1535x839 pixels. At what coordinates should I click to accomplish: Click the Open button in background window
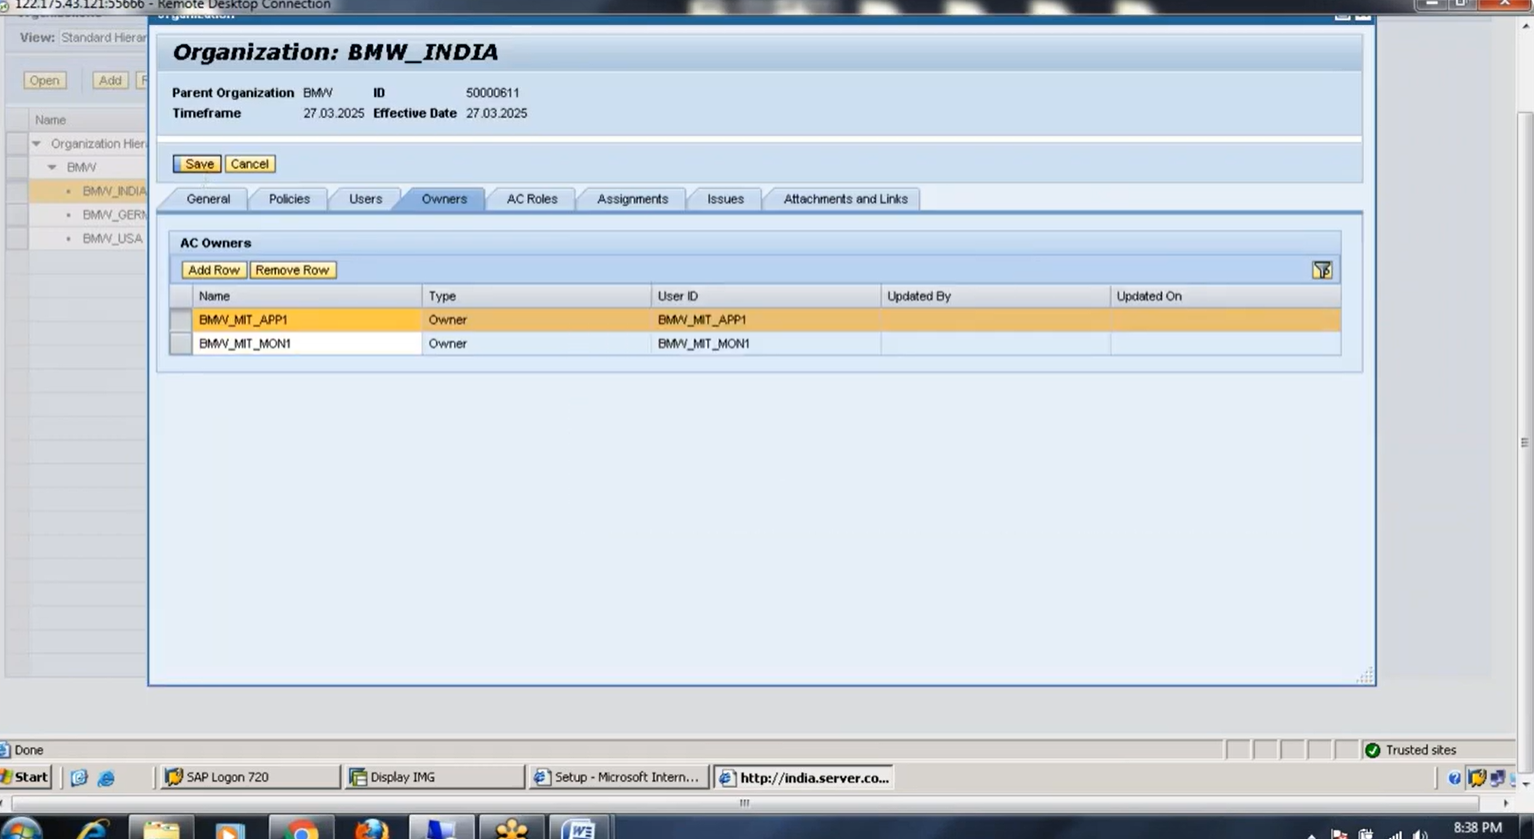pos(44,80)
